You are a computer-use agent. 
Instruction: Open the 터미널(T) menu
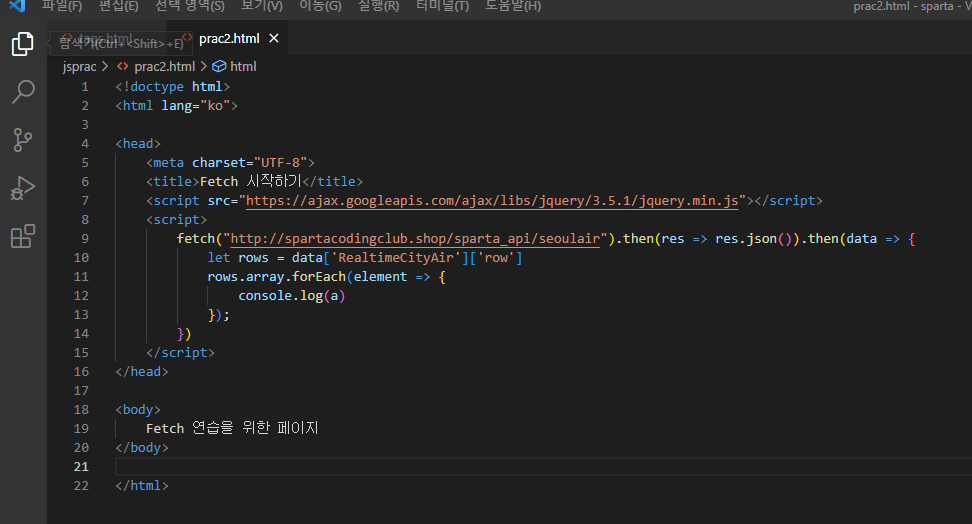(x=442, y=6)
